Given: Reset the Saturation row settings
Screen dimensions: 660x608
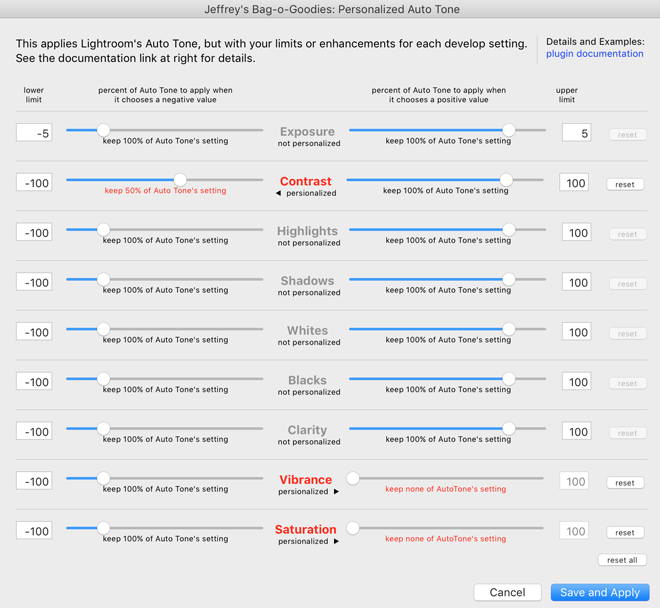Looking at the screenshot, I should 625,533.
